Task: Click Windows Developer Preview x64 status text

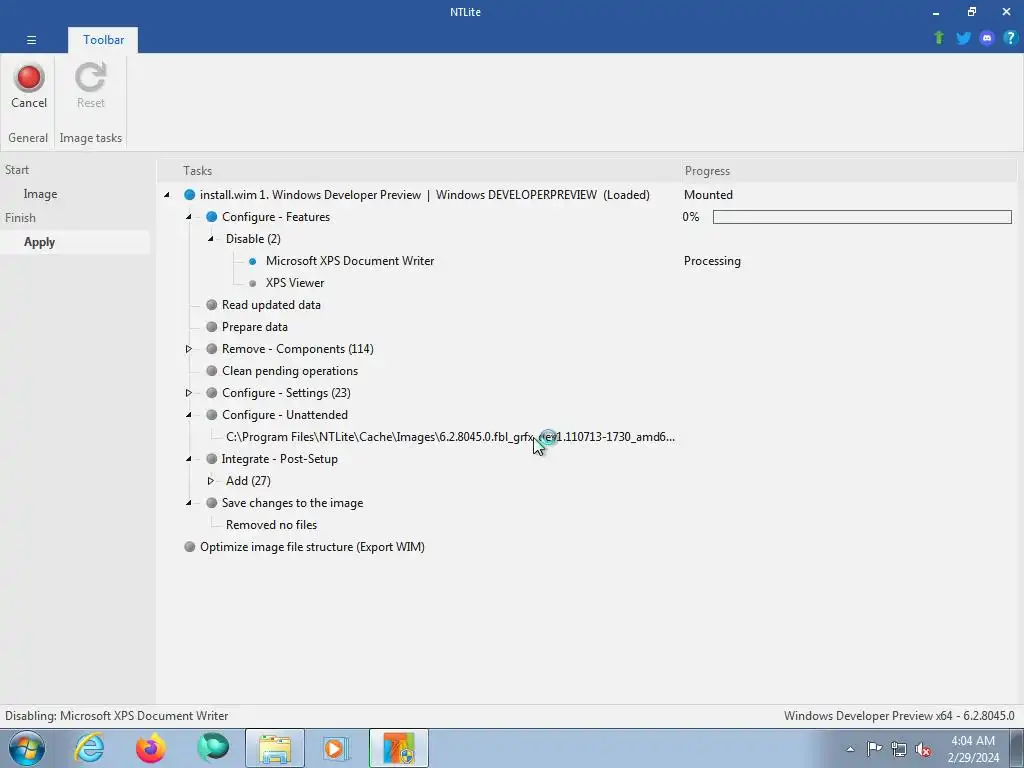Action: 899,716
